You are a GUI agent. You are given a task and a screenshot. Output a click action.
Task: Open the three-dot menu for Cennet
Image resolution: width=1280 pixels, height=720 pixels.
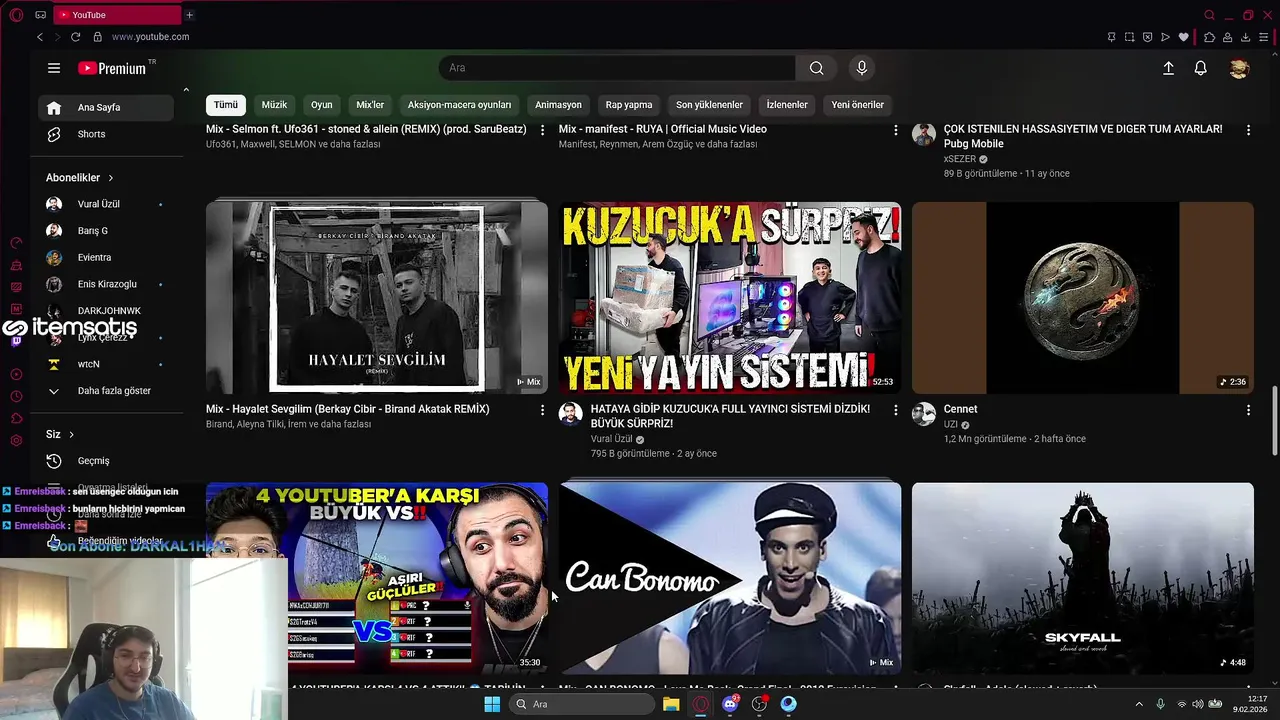pos(1248,410)
